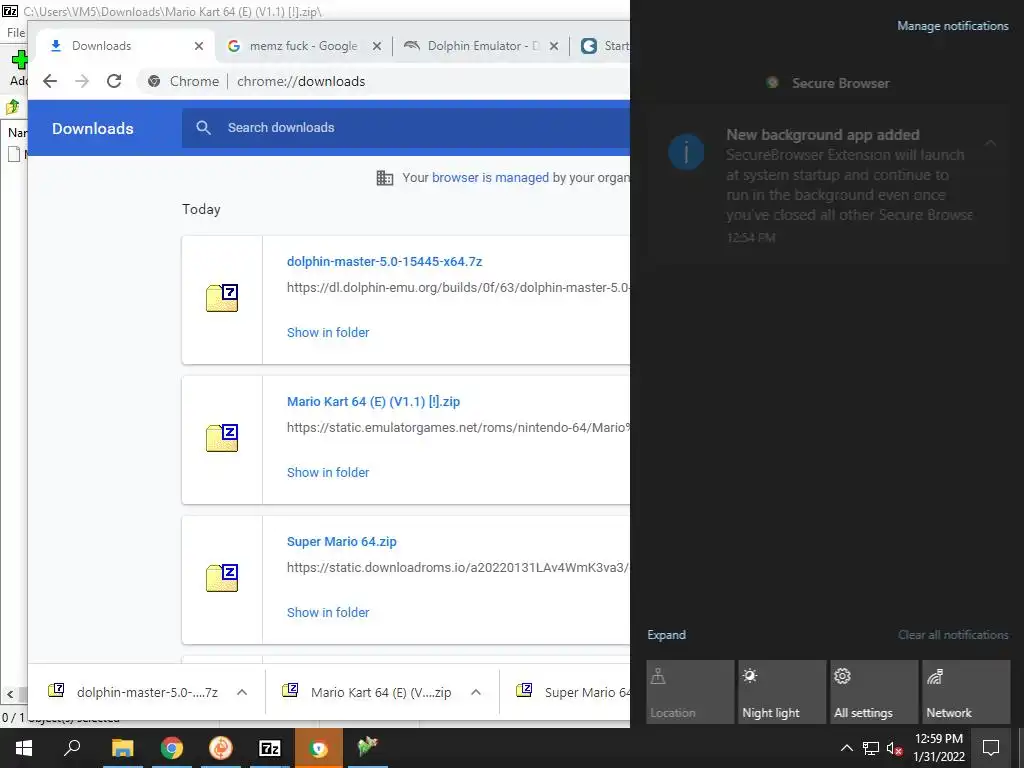
Task: Open Google Chrome from the taskbar
Action: 172,748
